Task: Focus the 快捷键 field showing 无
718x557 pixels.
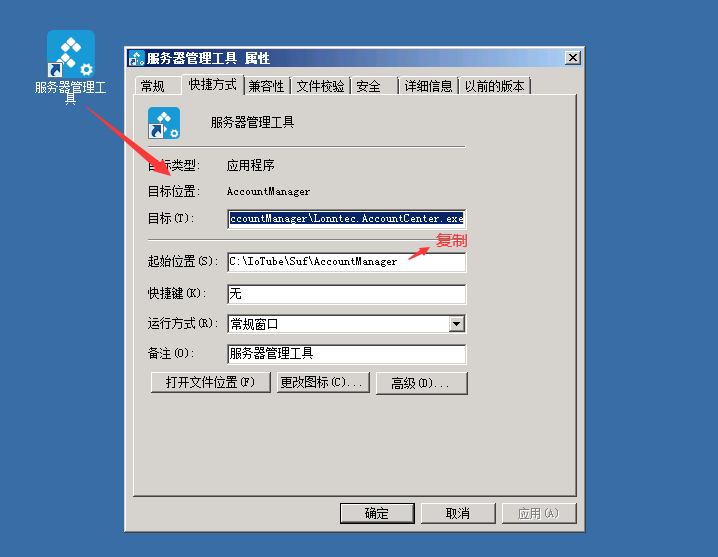Action: (347, 294)
